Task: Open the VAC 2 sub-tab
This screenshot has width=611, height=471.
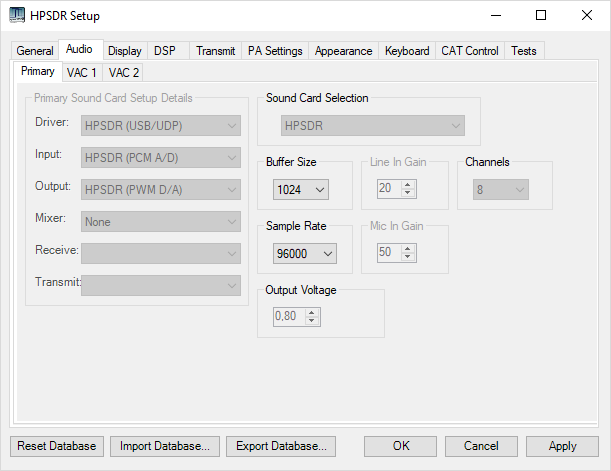Action: tap(124, 72)
